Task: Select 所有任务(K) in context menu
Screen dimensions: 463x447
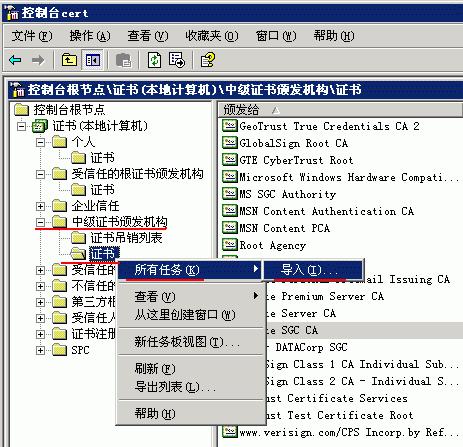Action: (191, 270)
